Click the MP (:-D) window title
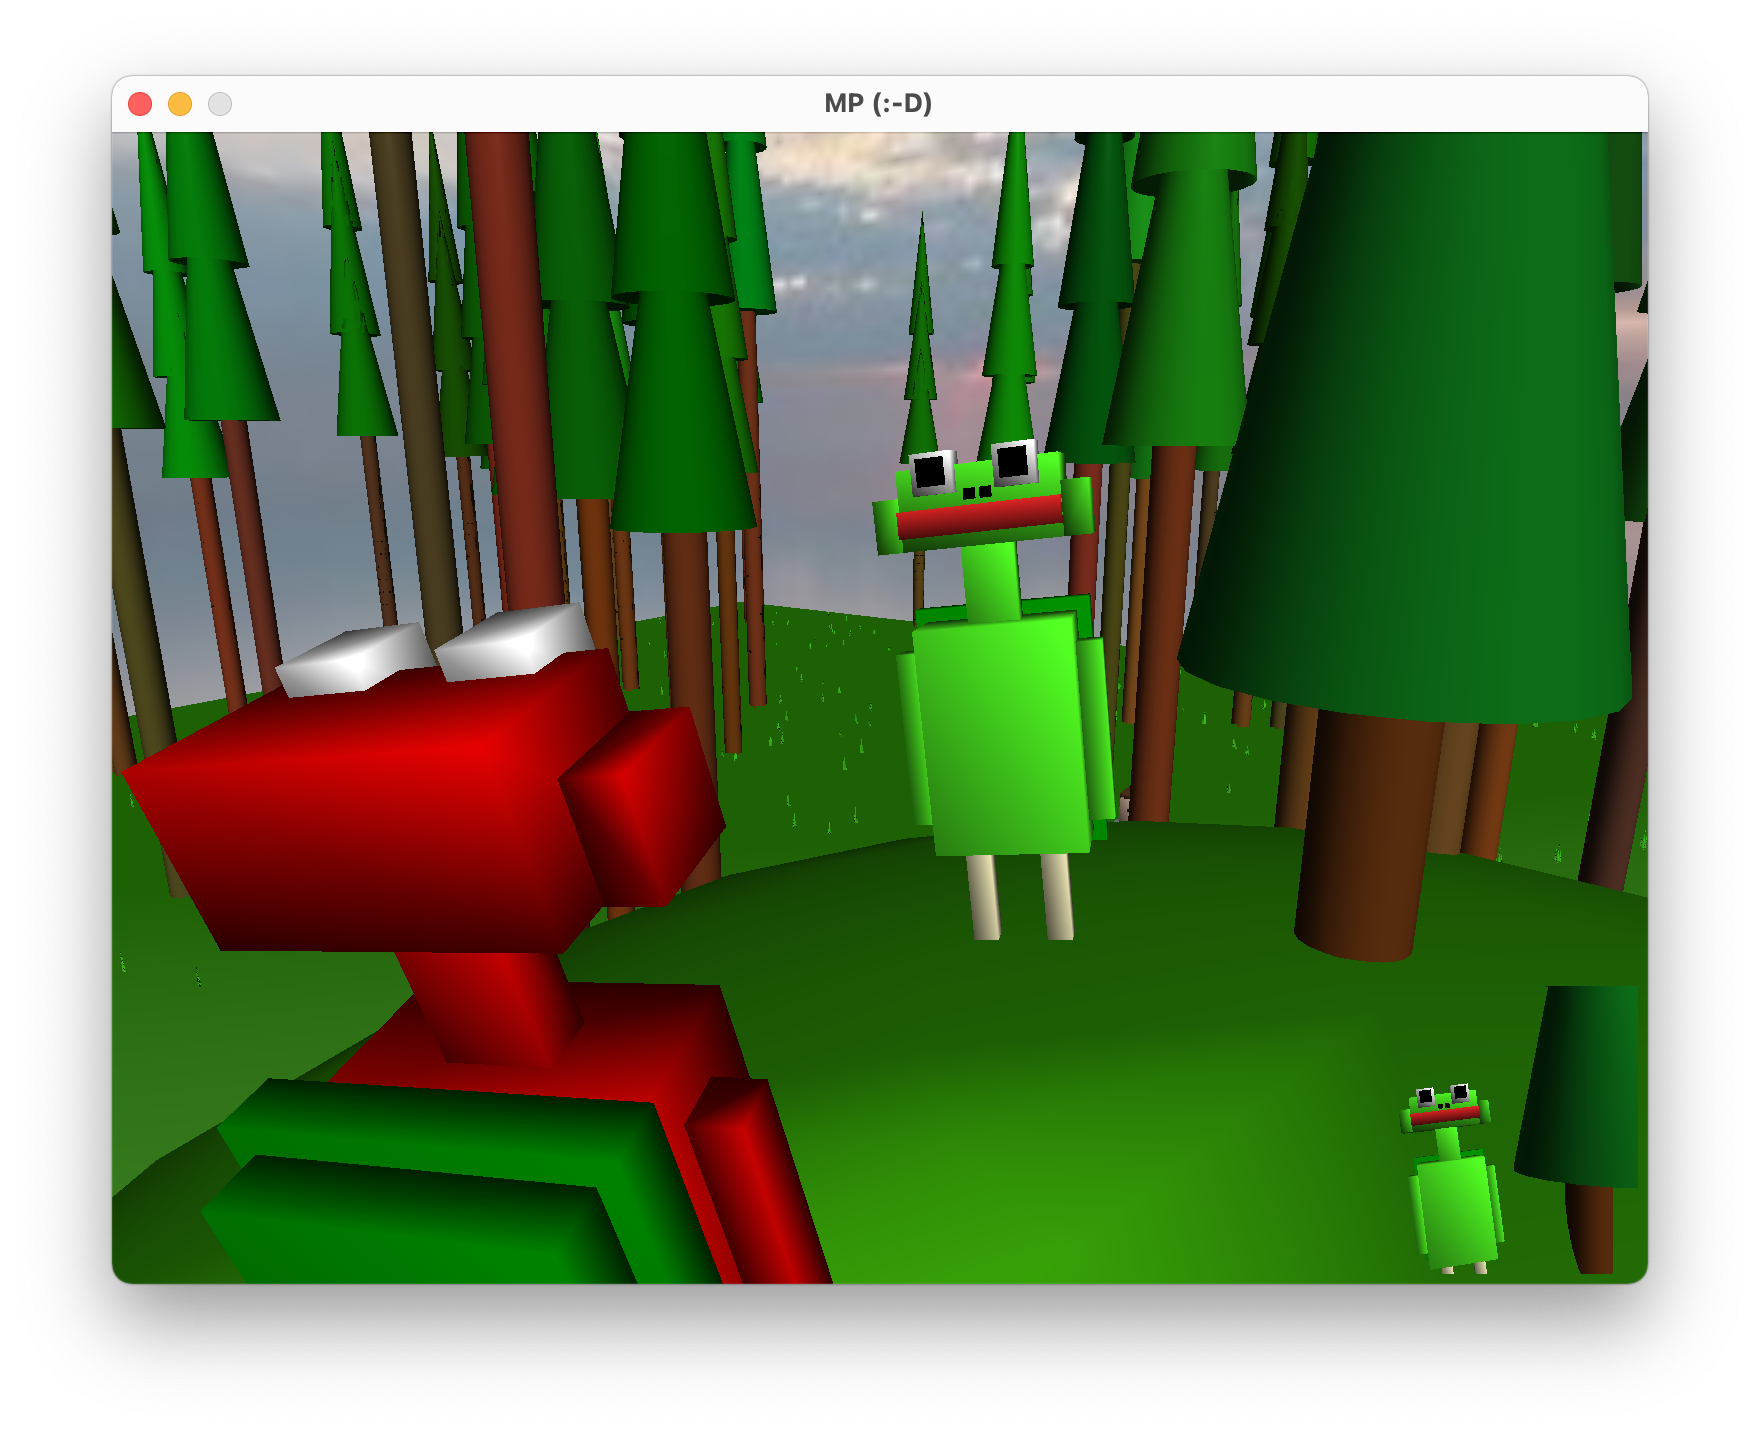Viewport: 1760px width, 1432px height. (878, 102)
